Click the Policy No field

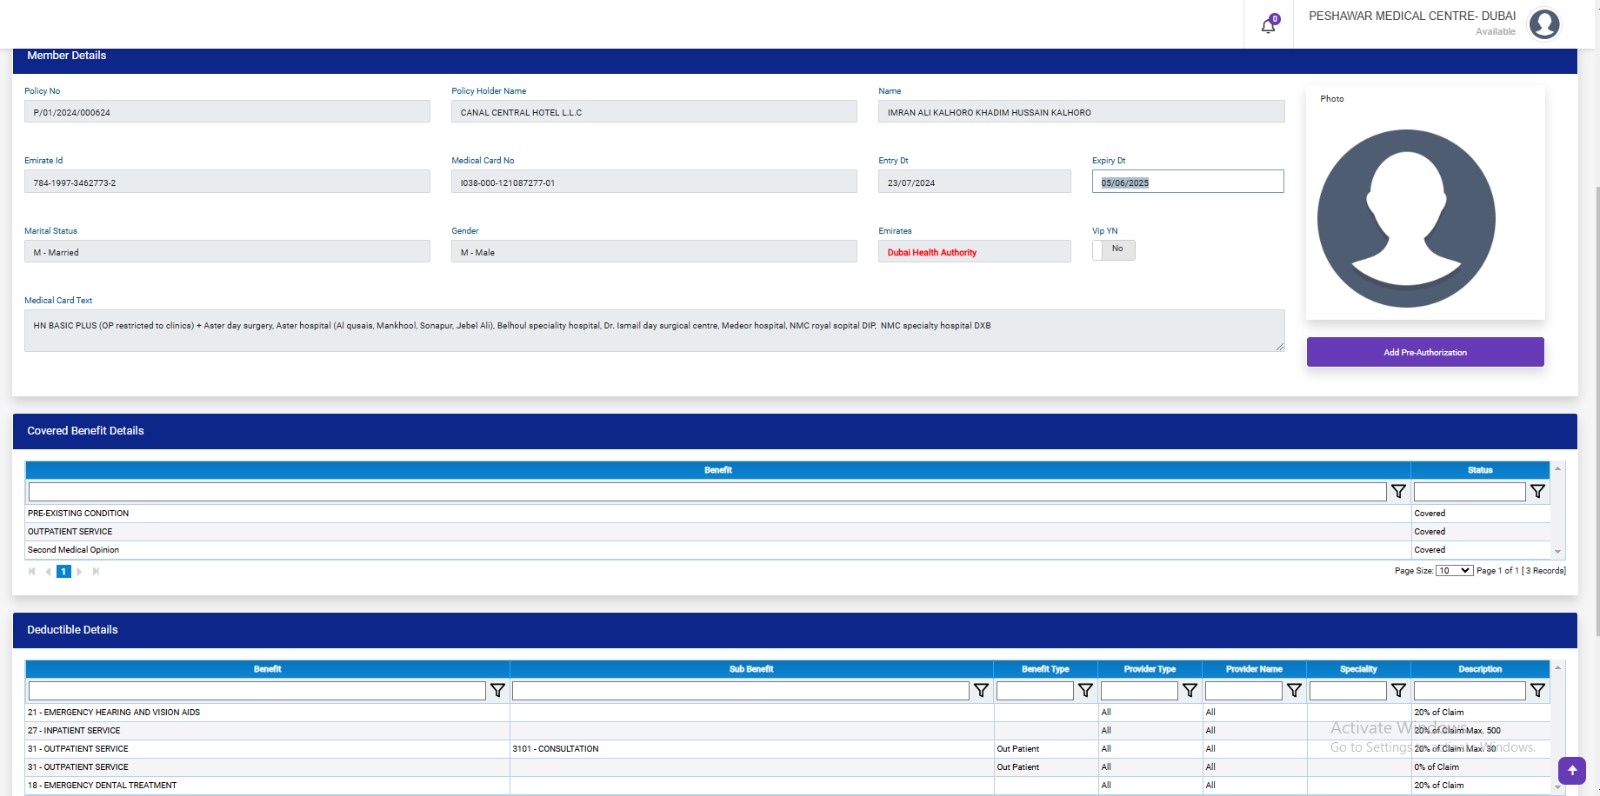(227, 112)
